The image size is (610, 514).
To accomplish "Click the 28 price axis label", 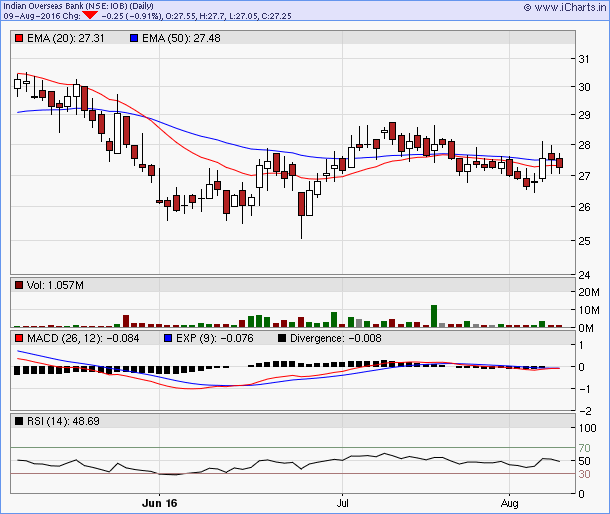I will 584,145.
